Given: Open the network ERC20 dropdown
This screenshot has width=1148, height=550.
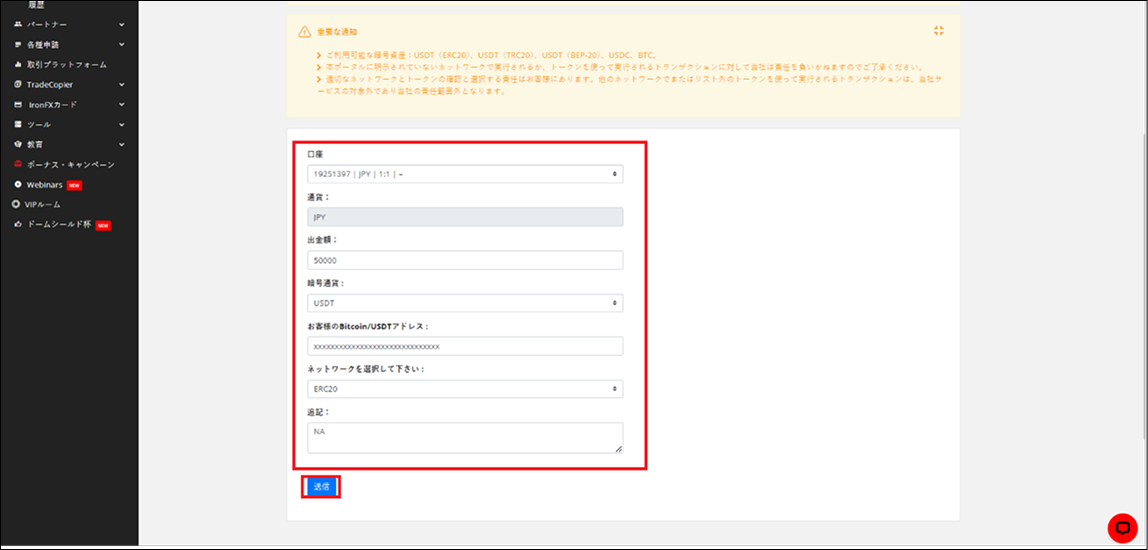Looking at the screenshot, I should pyautogui.click(x=465, y=389).
